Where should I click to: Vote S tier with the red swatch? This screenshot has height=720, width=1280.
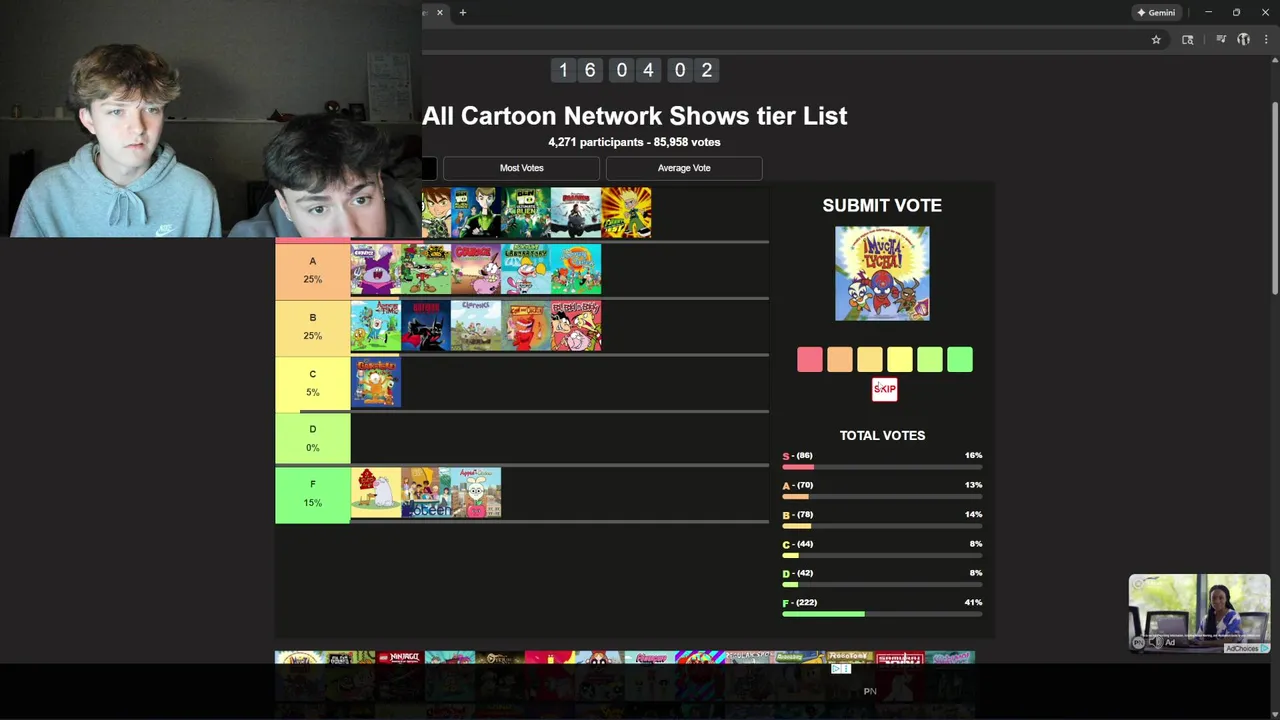coord(810,360)
